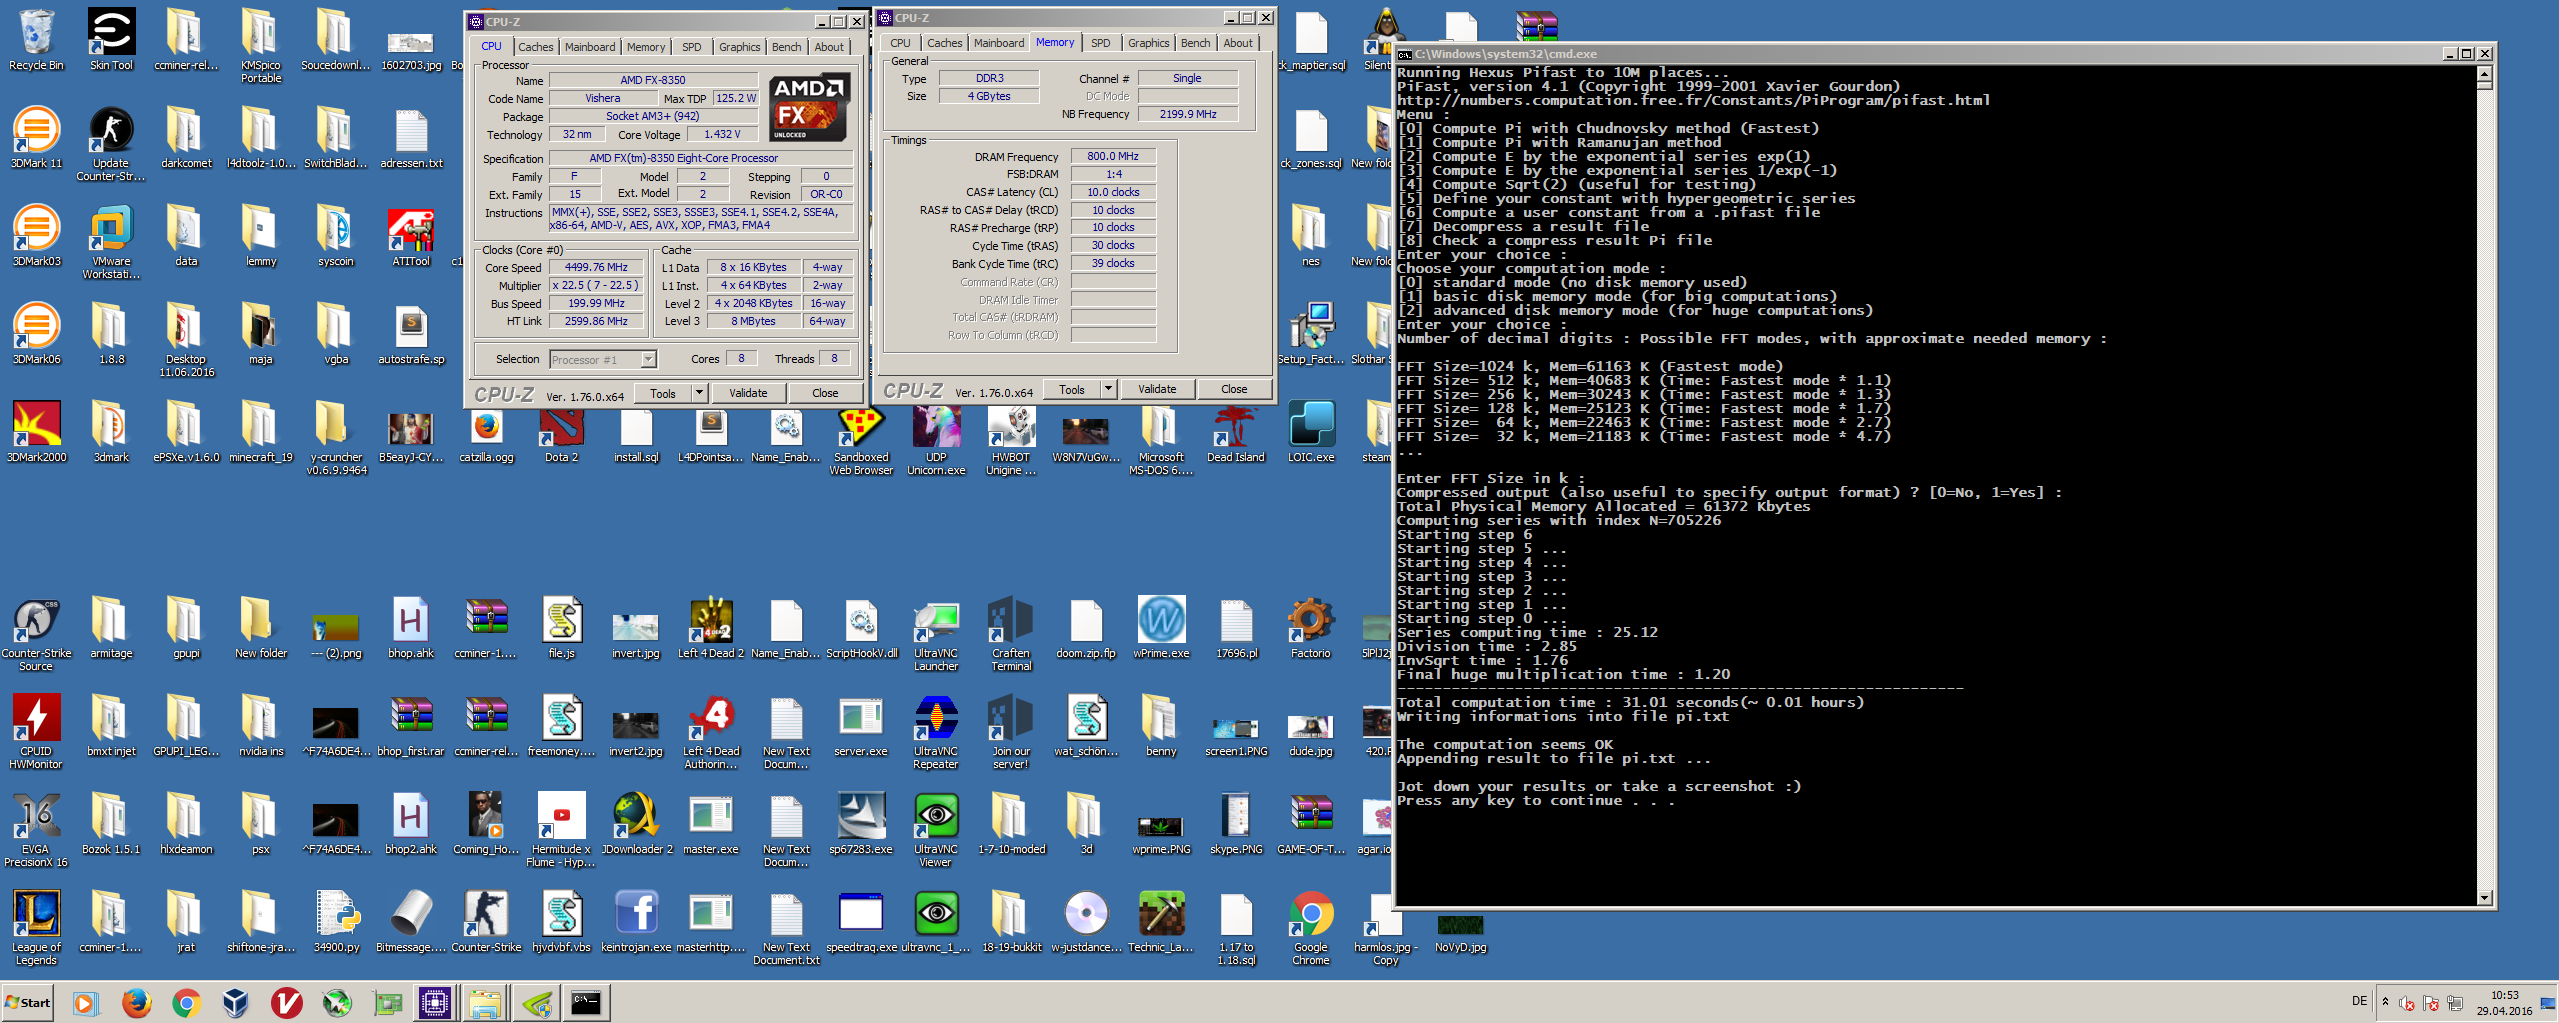Switch to Mainboard tab in left CPU-Z
Viewport: 2559px width, 1023px height.
pos(590,47)
